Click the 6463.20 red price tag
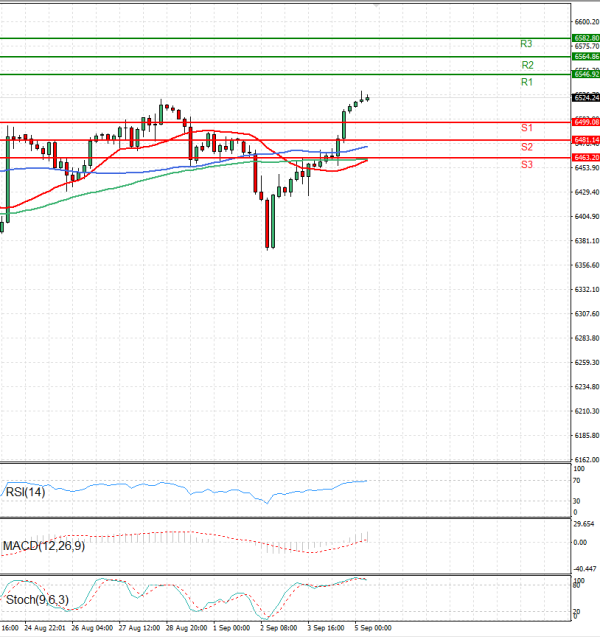Viewport: 600px width, 637px height. tap(585, 158)
